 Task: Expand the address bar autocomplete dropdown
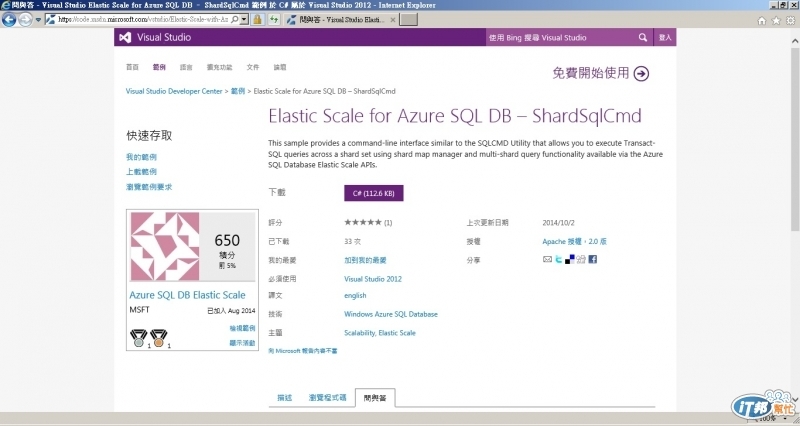point(244,19)
